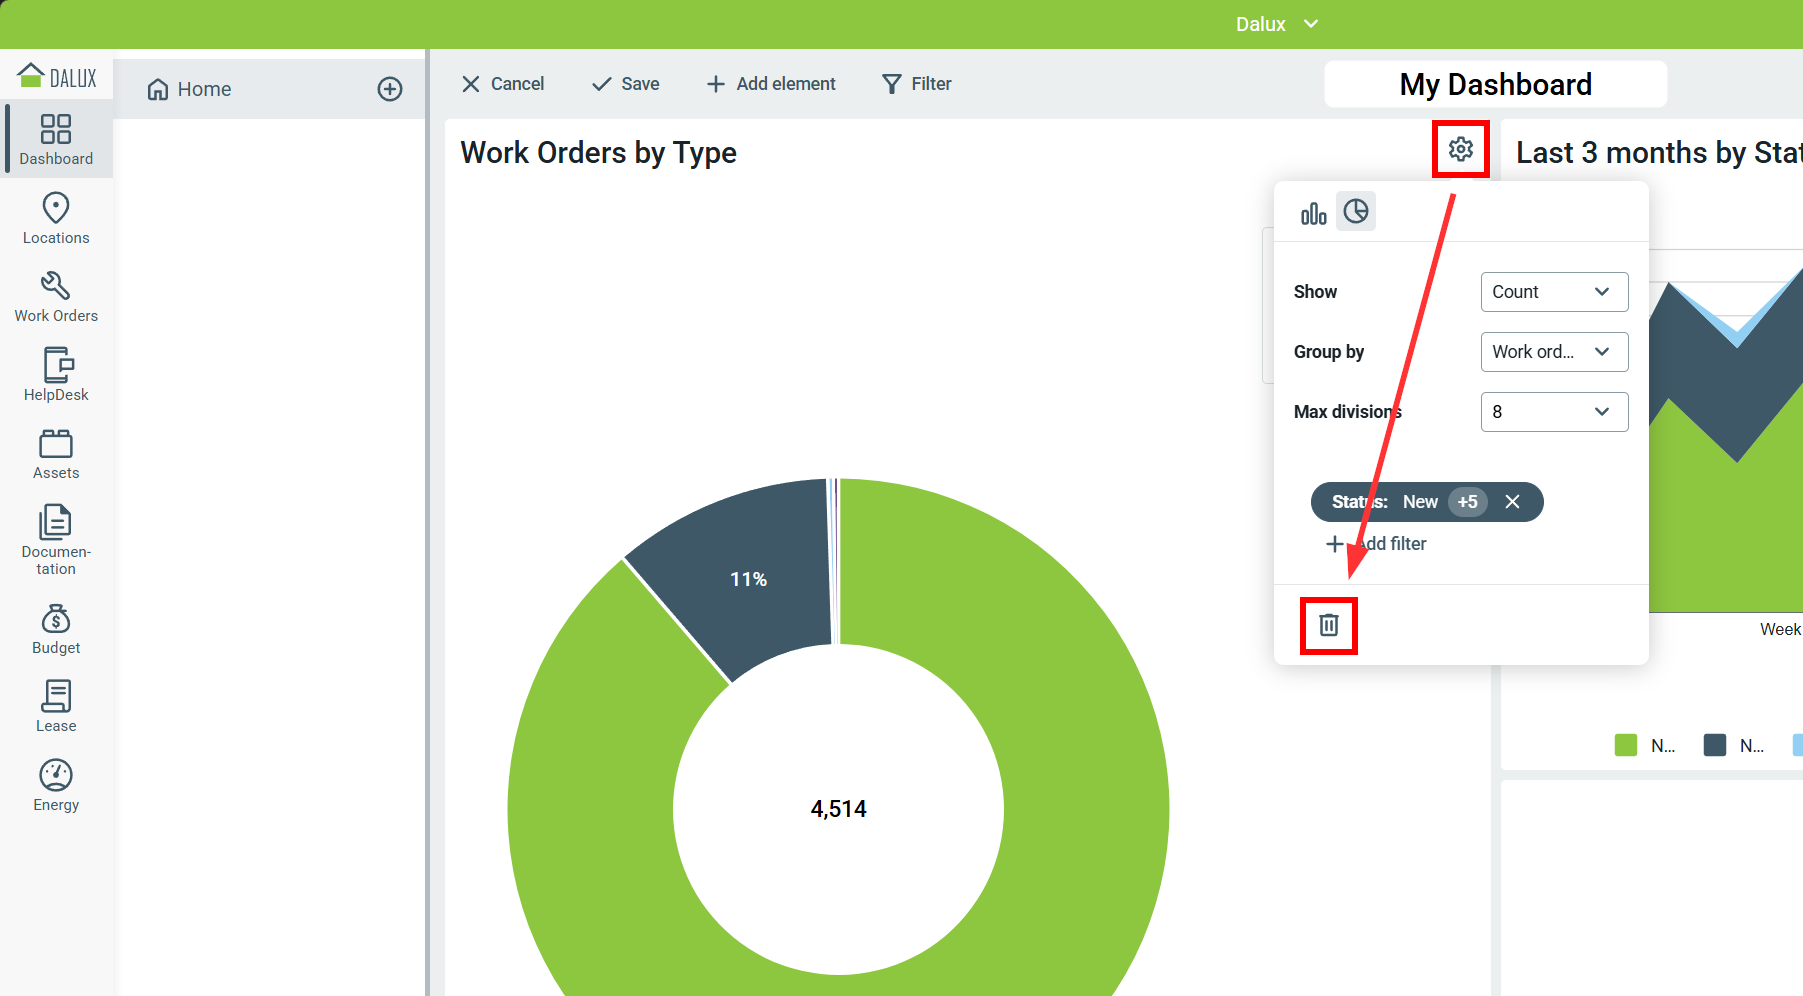
Task: Click Work Orders by Type title
Action: (x=598, y=153)
